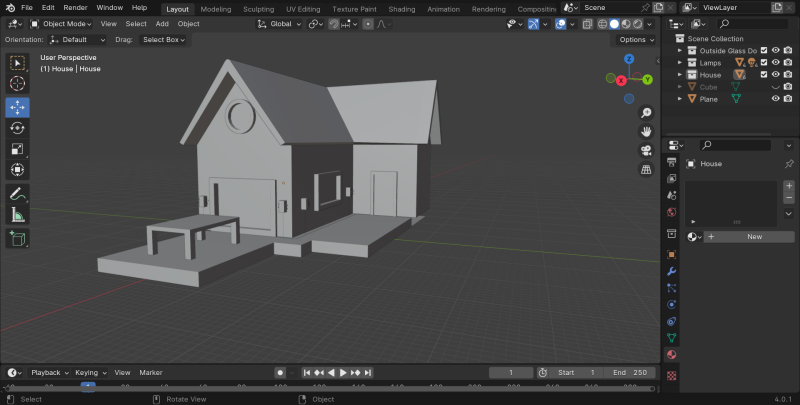The image size is (800, 405).
Task: Uncheck Outside Glass Do collection checkbox
Action: (x=764, y=50)
